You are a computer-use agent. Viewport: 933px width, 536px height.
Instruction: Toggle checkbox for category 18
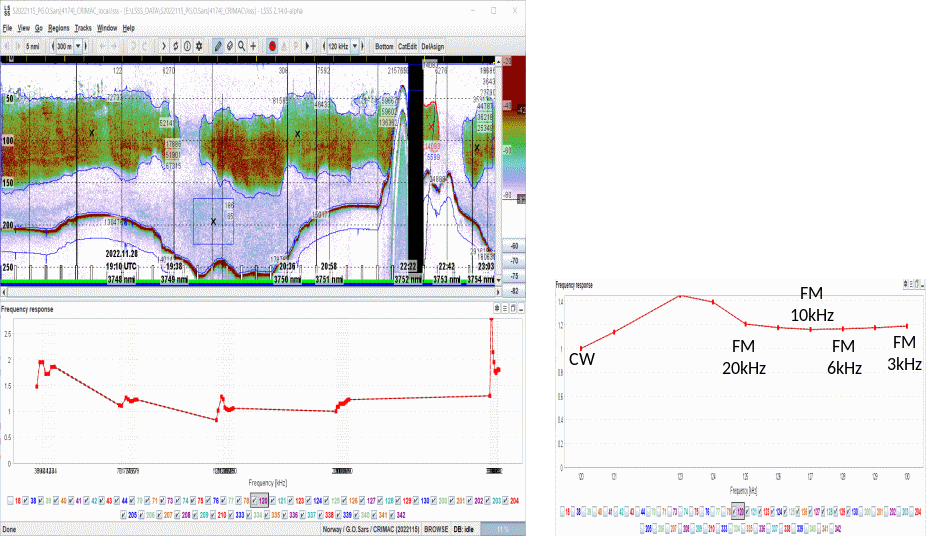[10, 501]
